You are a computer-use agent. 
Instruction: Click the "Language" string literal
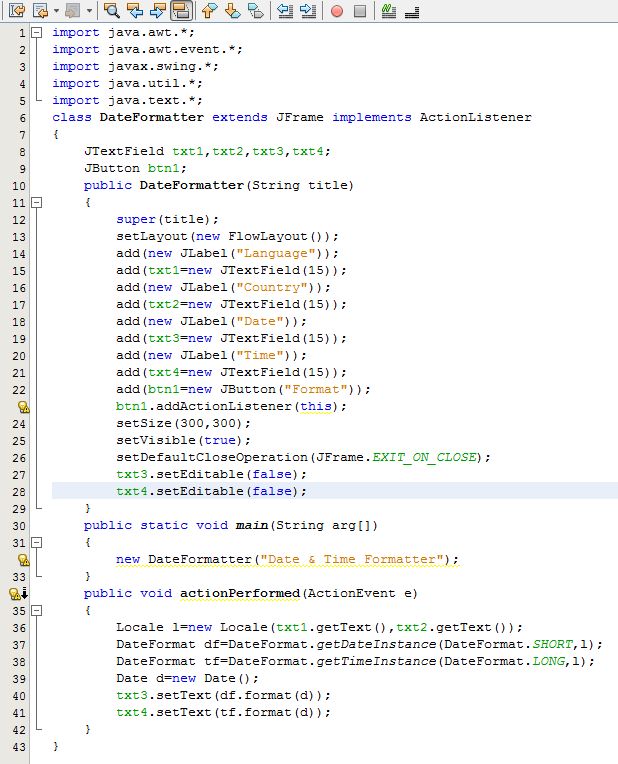click(x=276, y=253)
